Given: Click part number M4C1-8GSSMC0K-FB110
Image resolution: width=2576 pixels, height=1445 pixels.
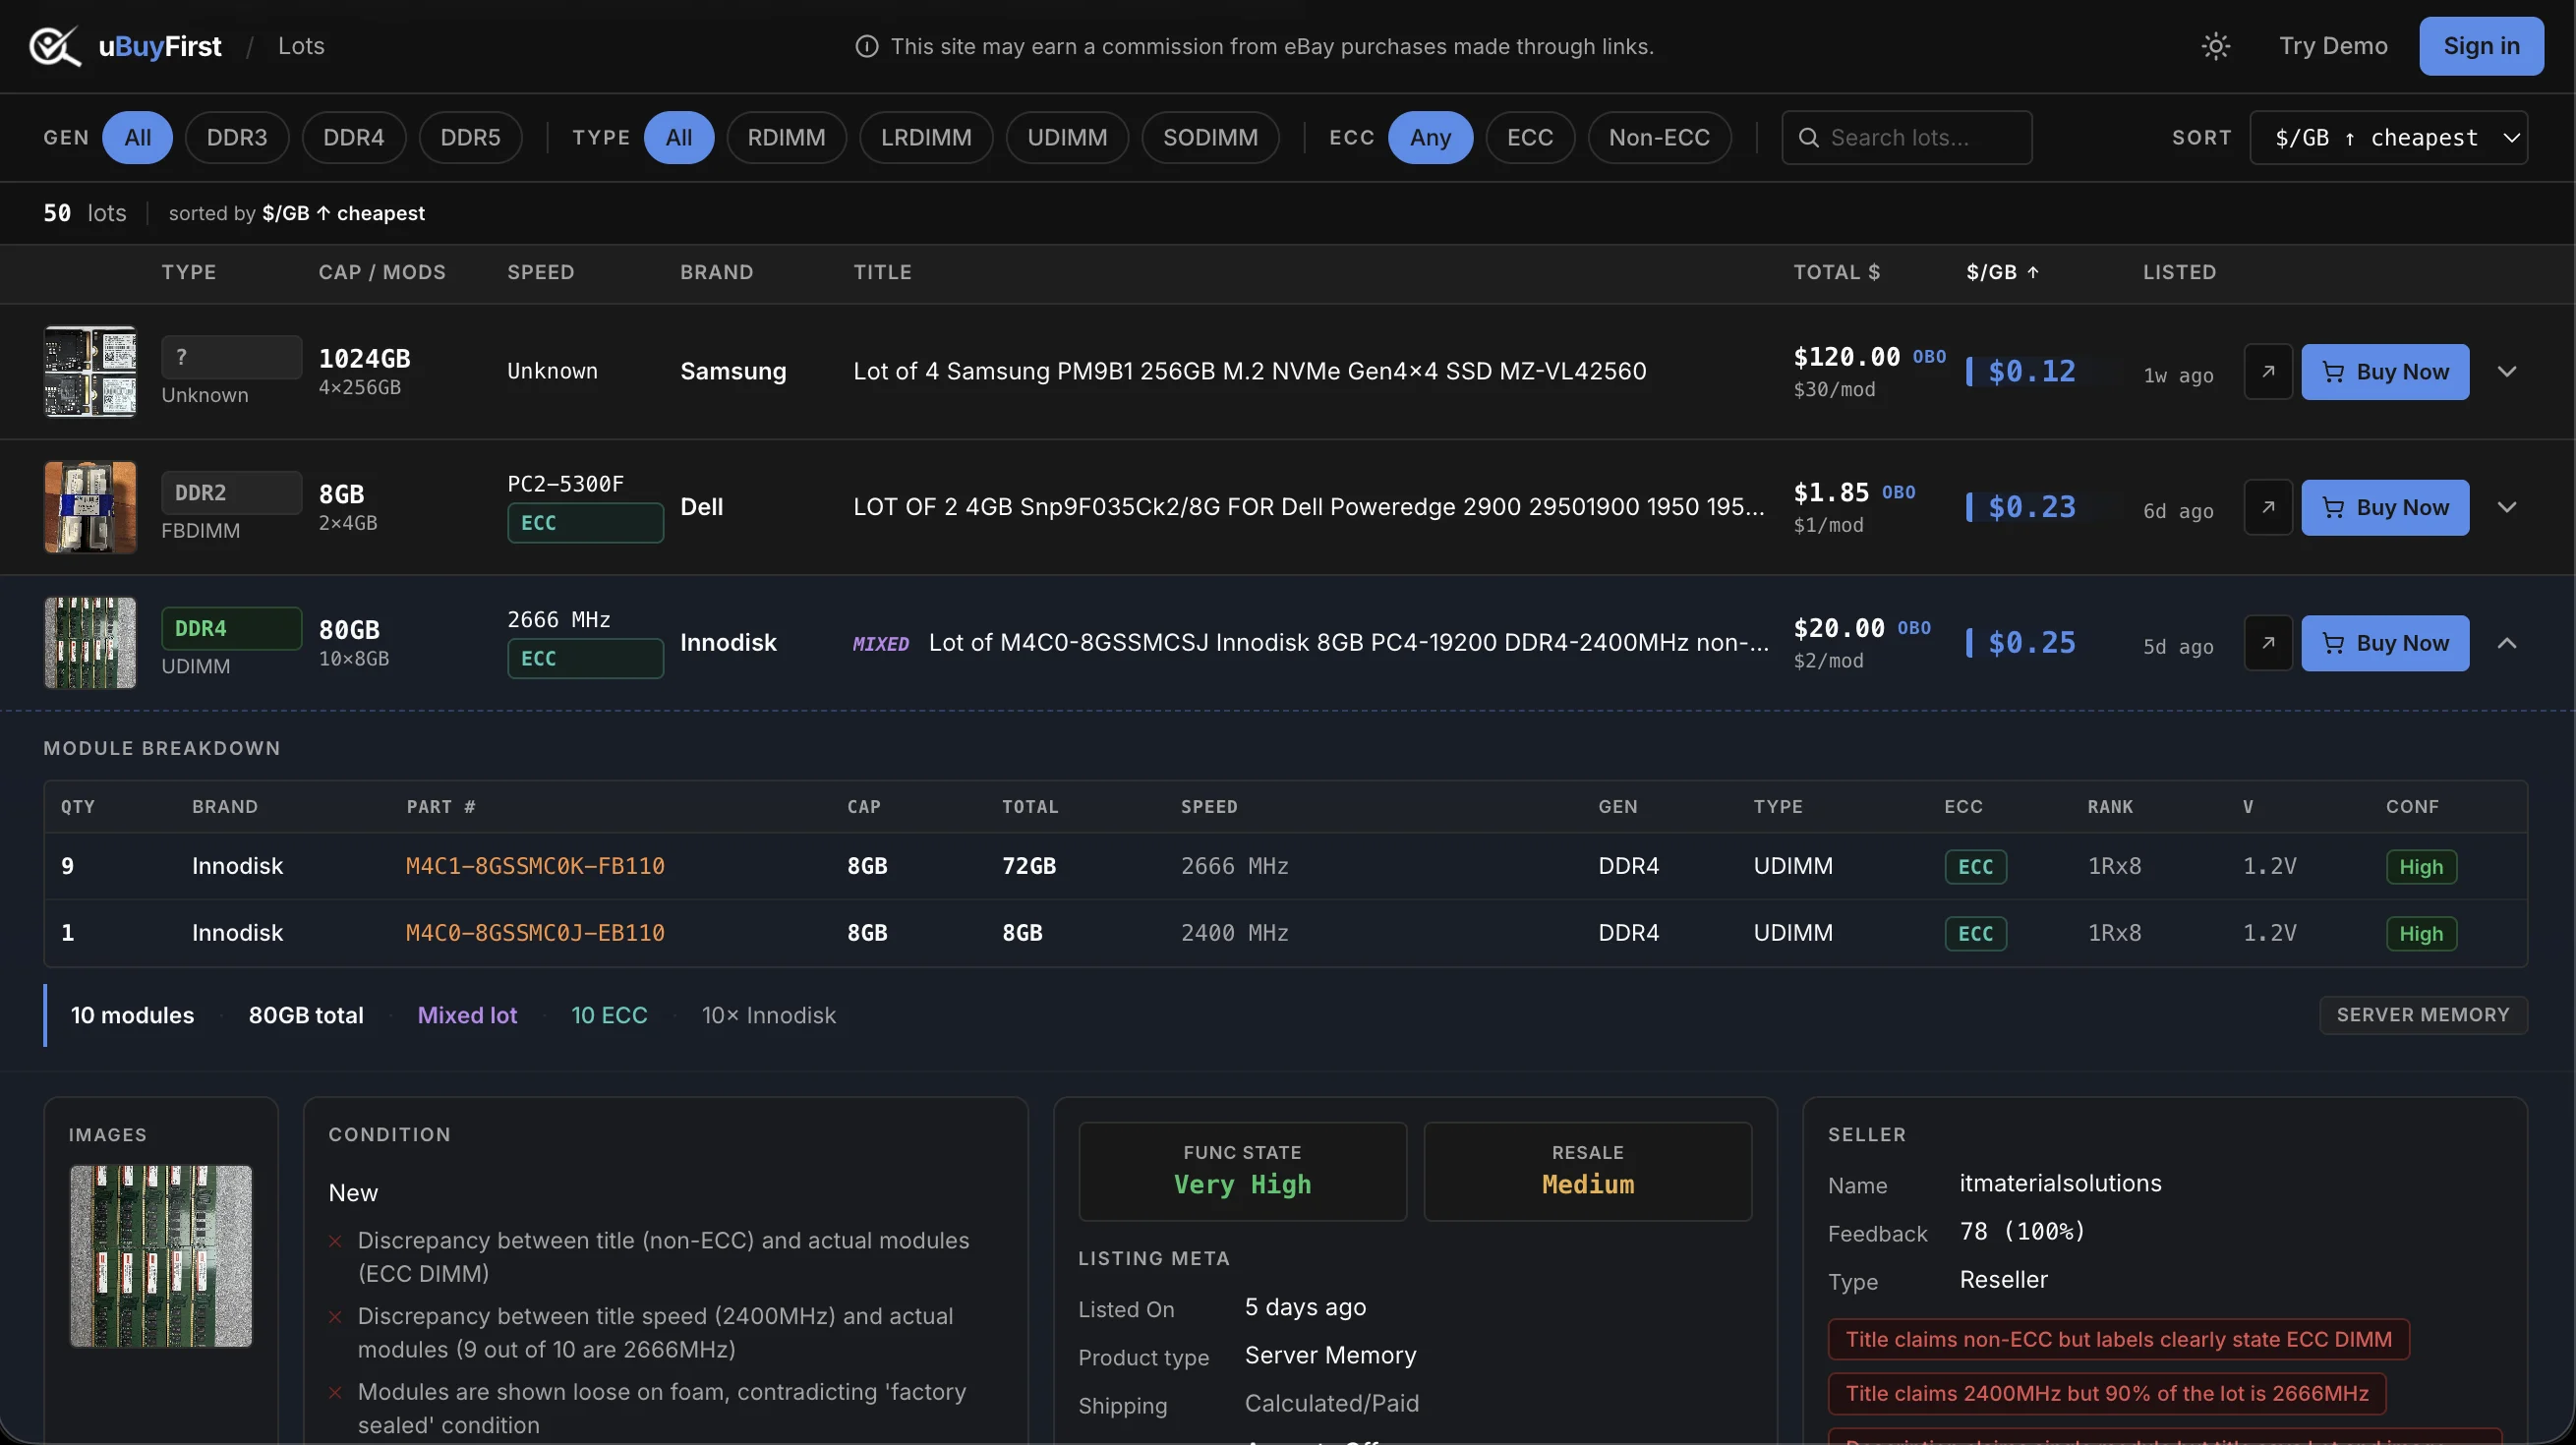Looking at the screenshot, I should [535, 866].
